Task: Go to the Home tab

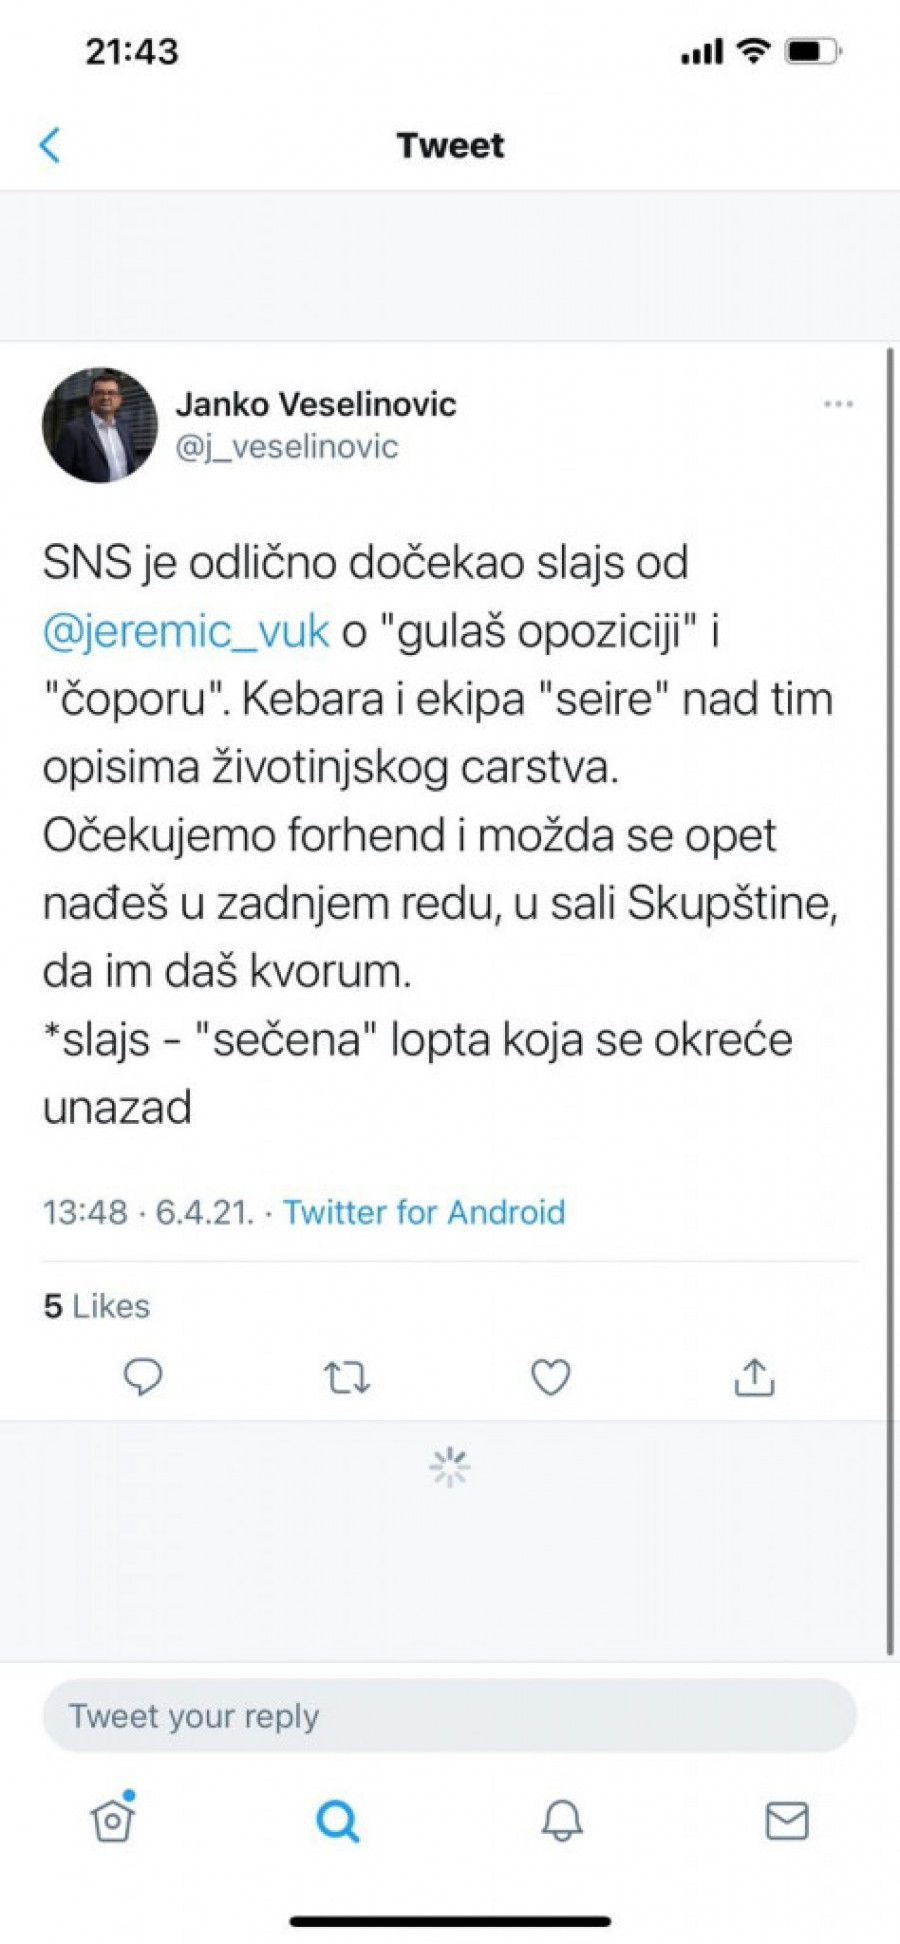Action: (x=113, y=1820)
